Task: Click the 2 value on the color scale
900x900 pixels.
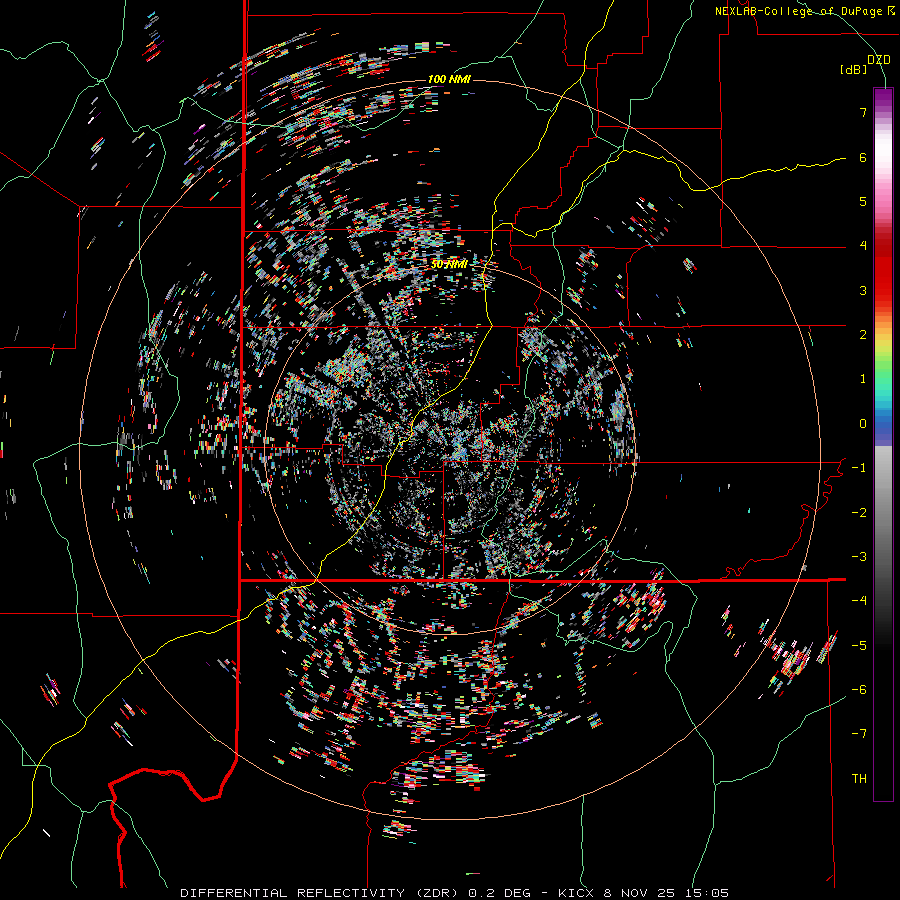Action: point(863,334)
